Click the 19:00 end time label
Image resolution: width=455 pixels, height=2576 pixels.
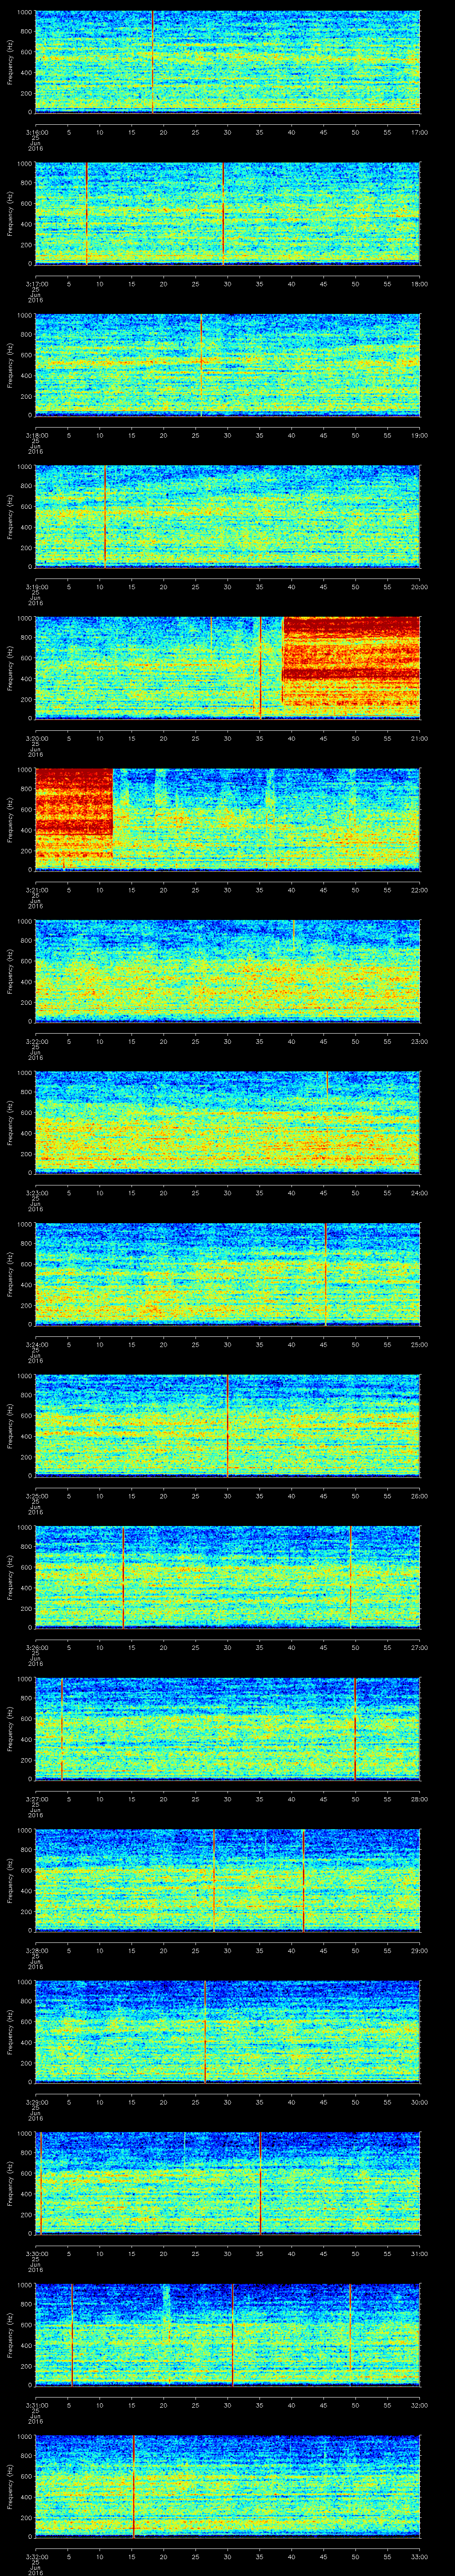(419, 435)
